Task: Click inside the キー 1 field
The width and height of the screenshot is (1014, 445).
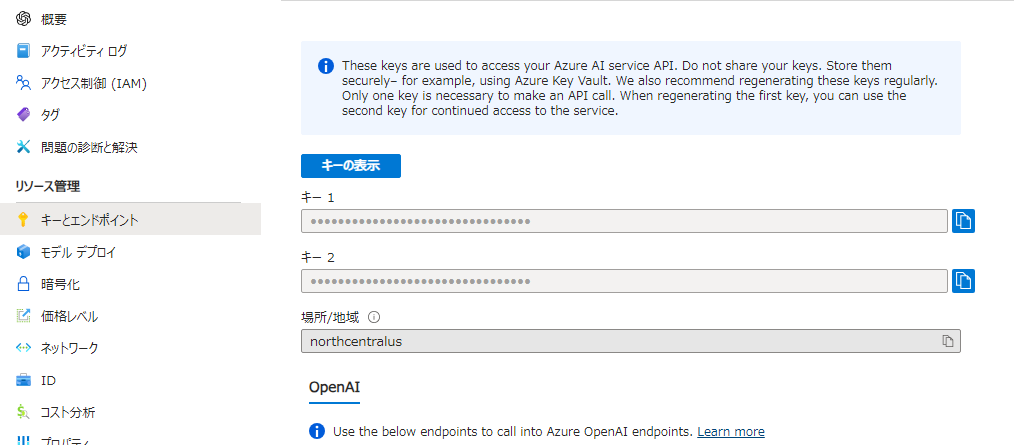Action: click(x=624, y=221)
